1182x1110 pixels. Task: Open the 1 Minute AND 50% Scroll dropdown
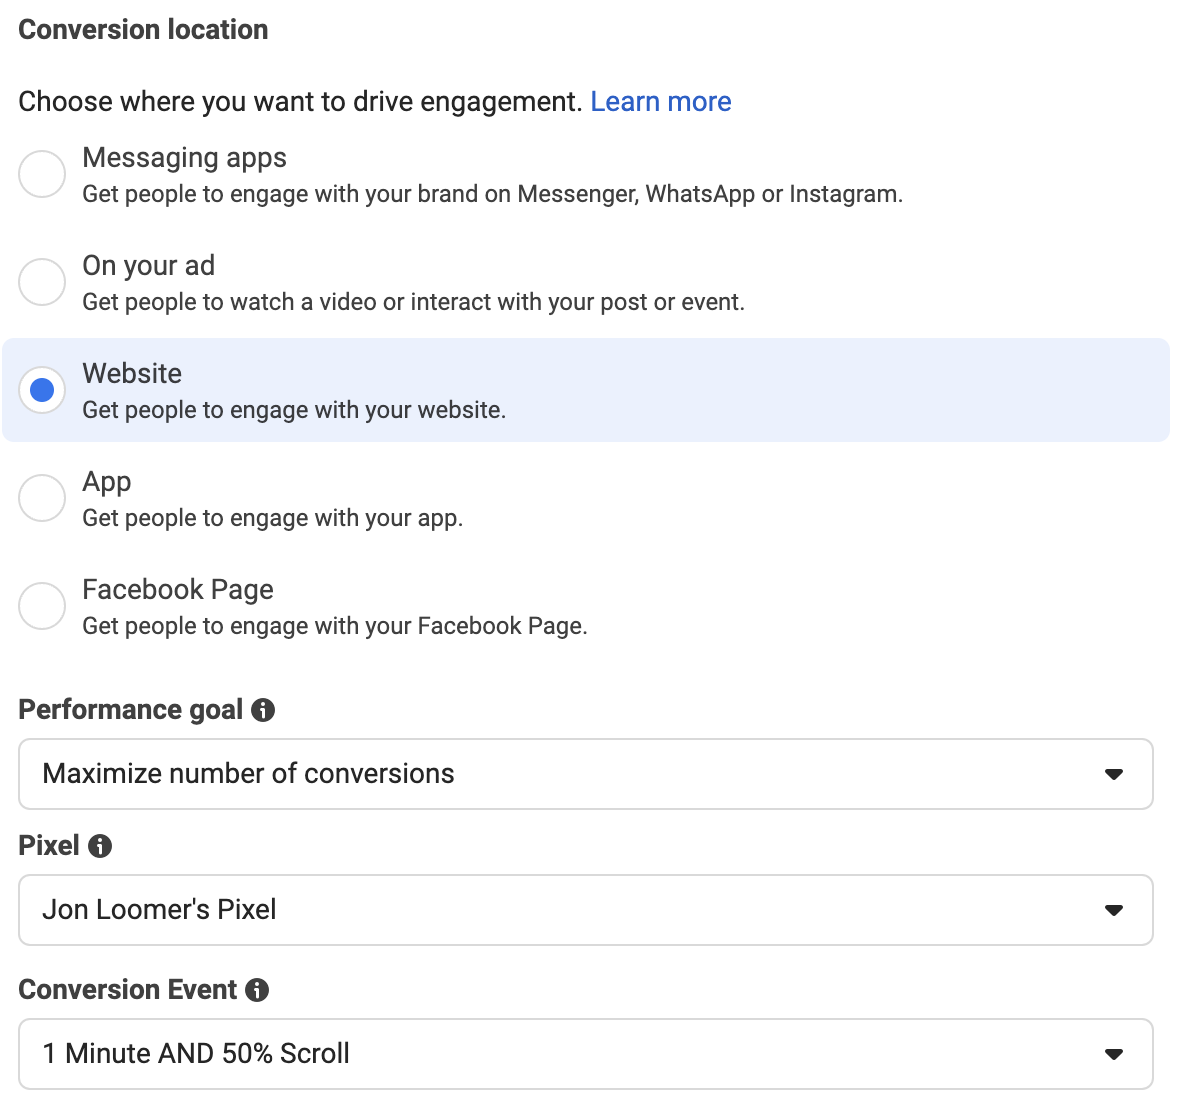586,1054
